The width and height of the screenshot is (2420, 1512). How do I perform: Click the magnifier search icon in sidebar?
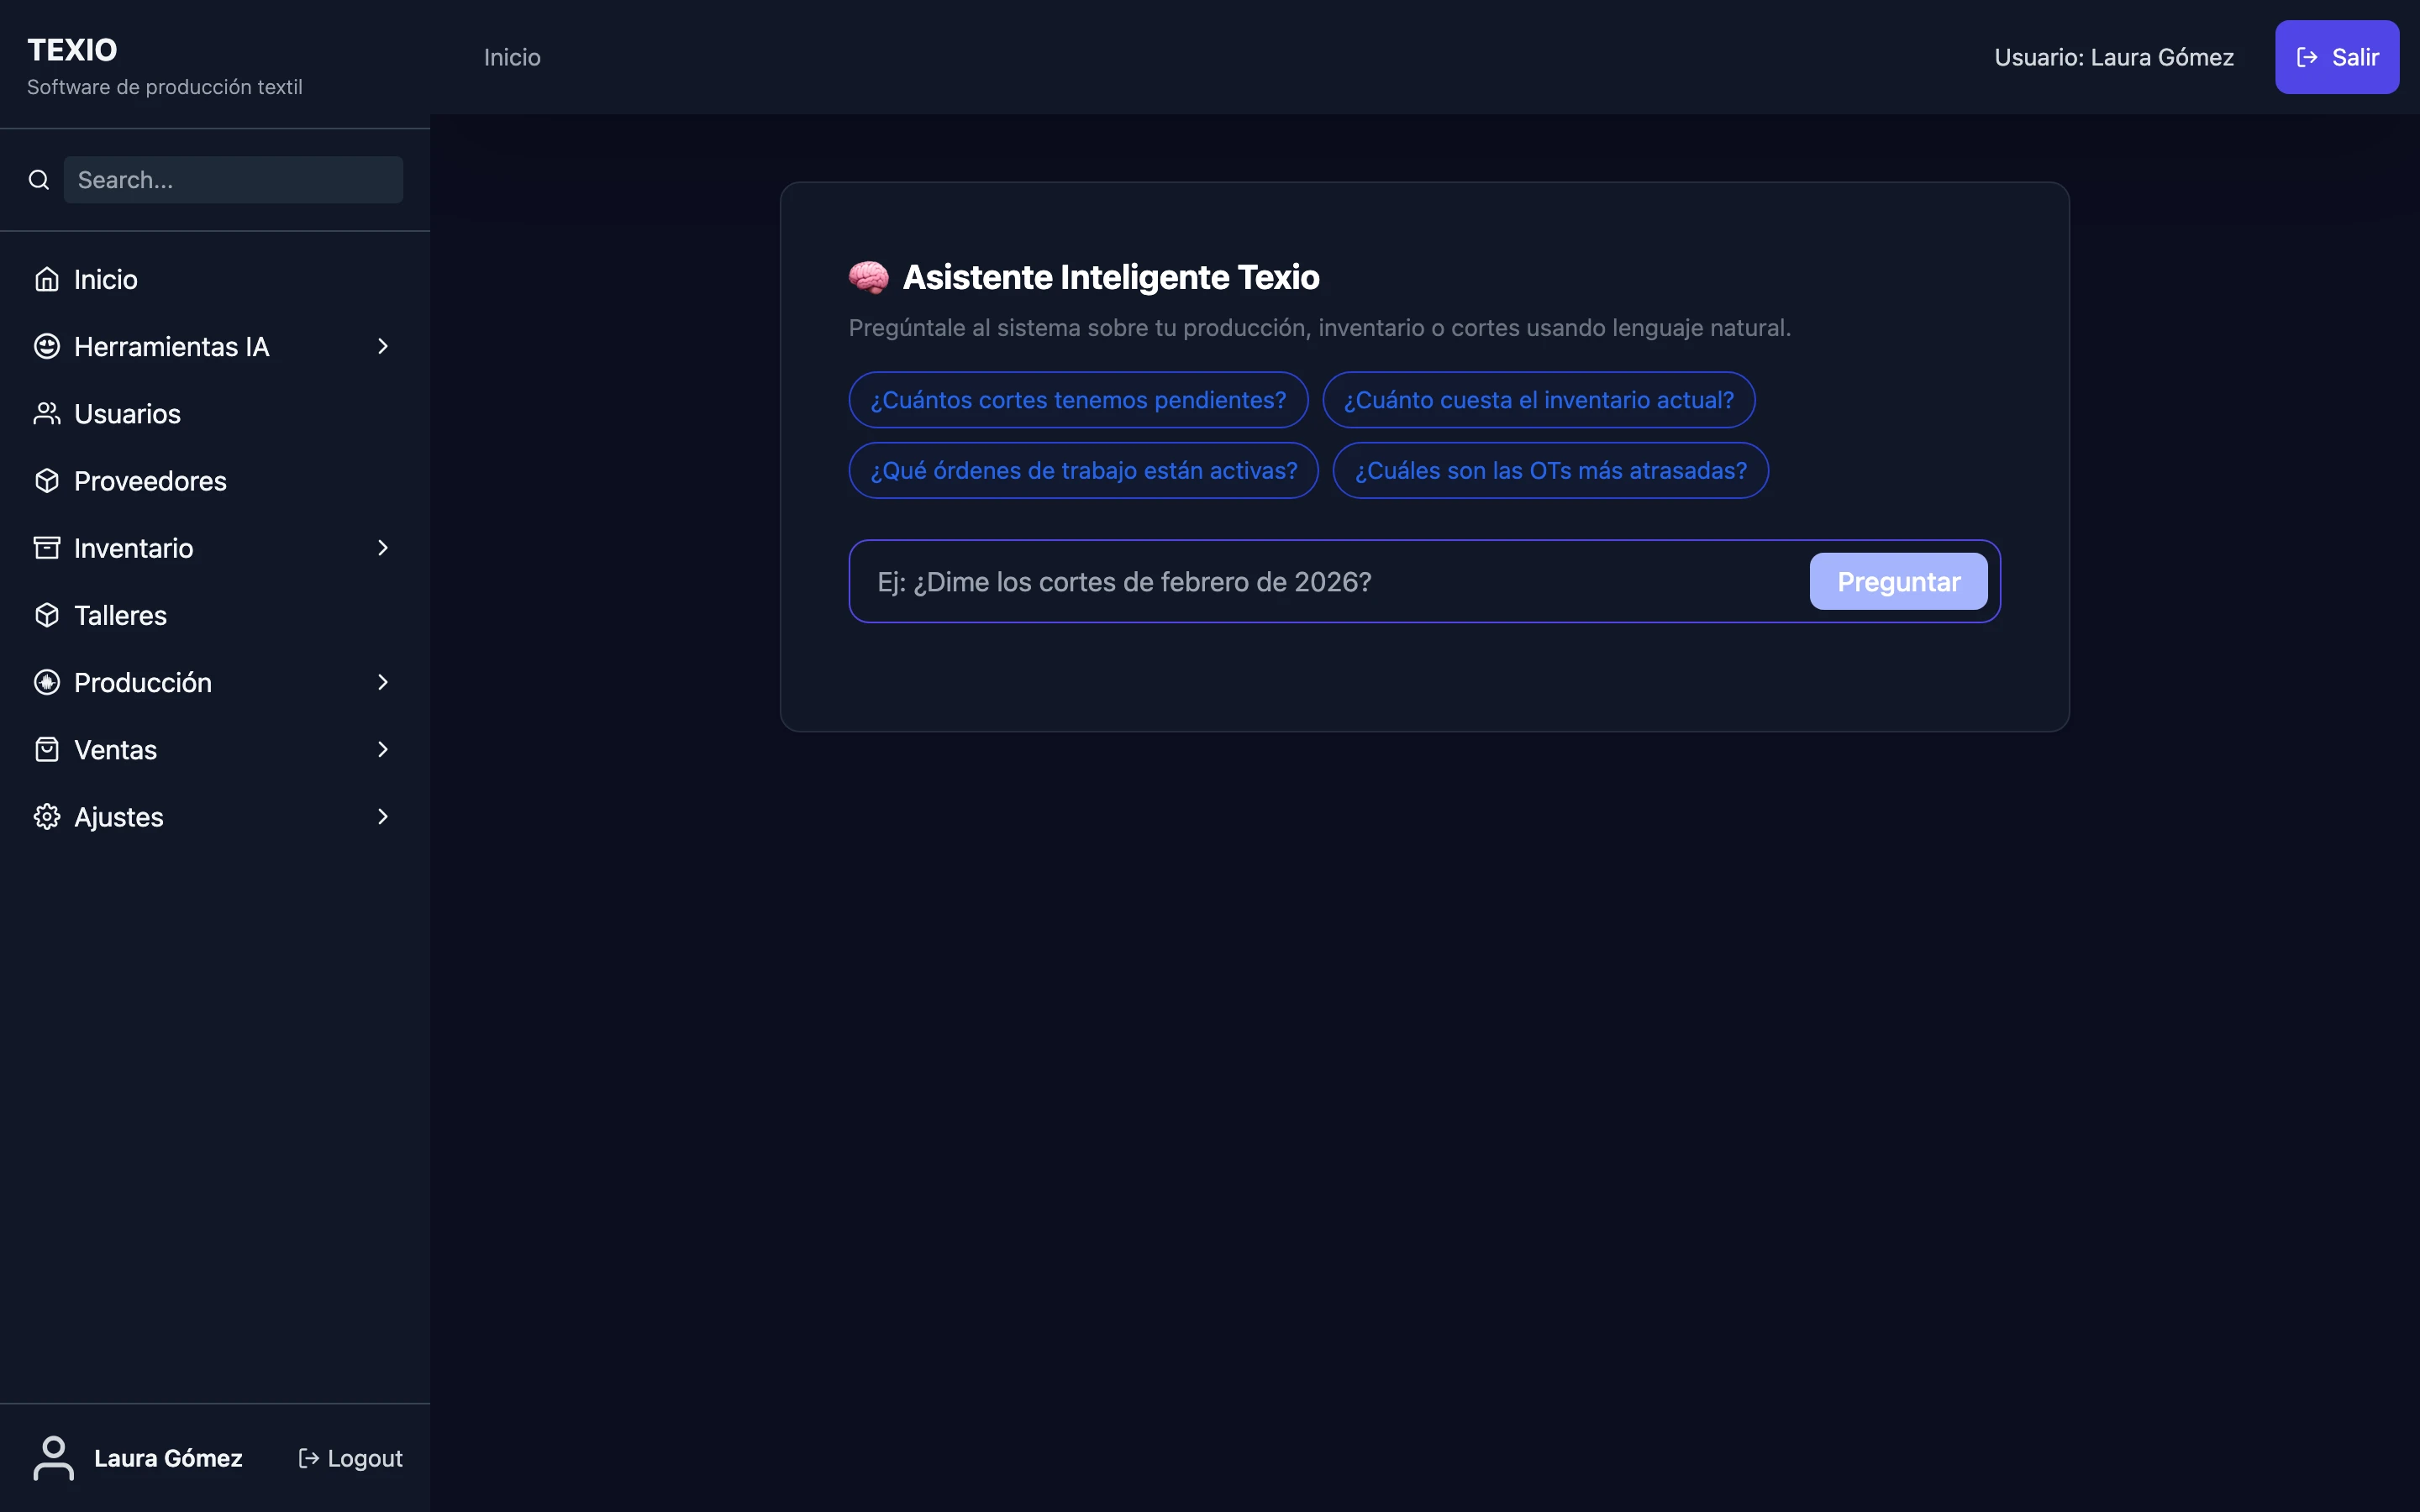(39, 180)
